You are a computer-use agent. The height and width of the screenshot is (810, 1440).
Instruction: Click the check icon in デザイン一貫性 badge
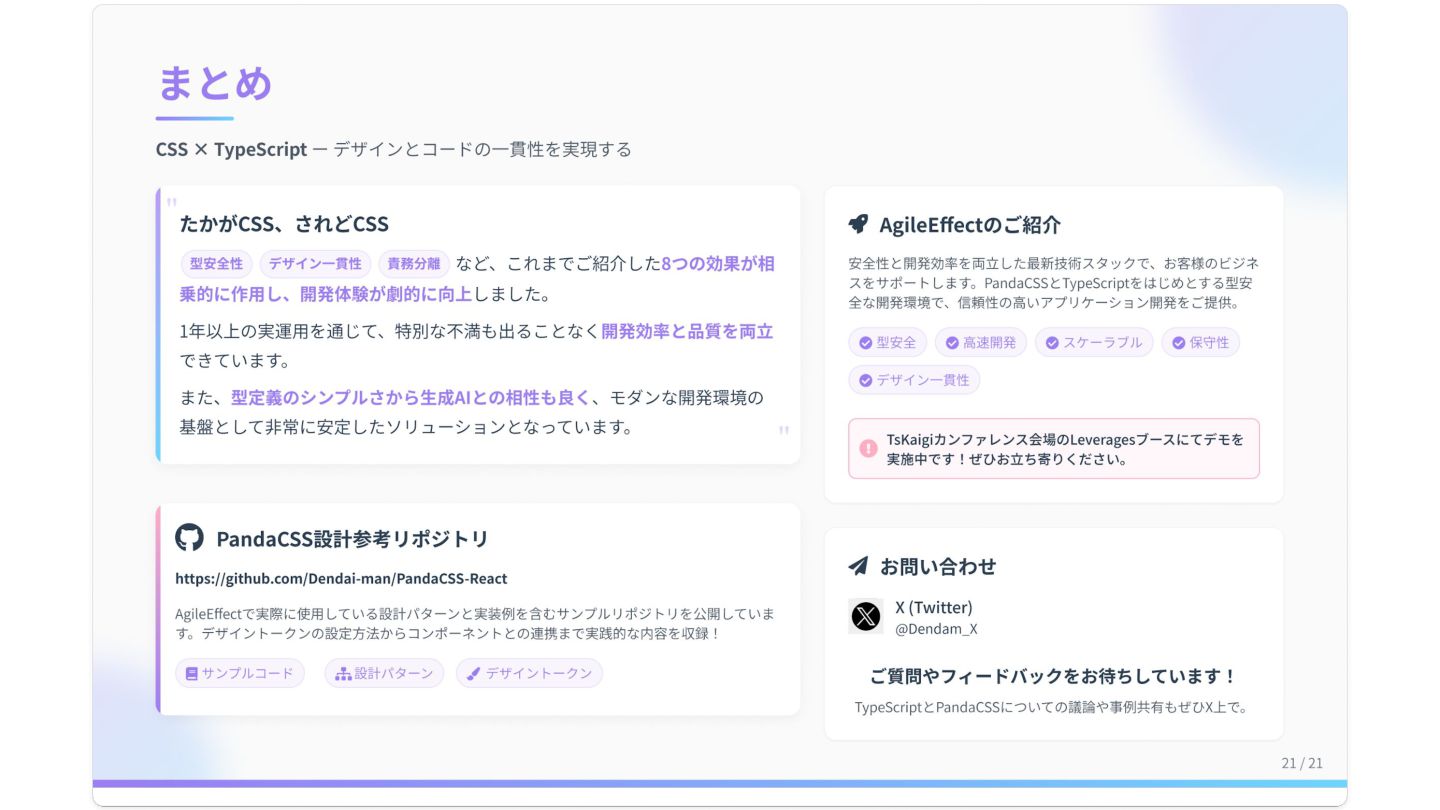(x=866, y=380)
